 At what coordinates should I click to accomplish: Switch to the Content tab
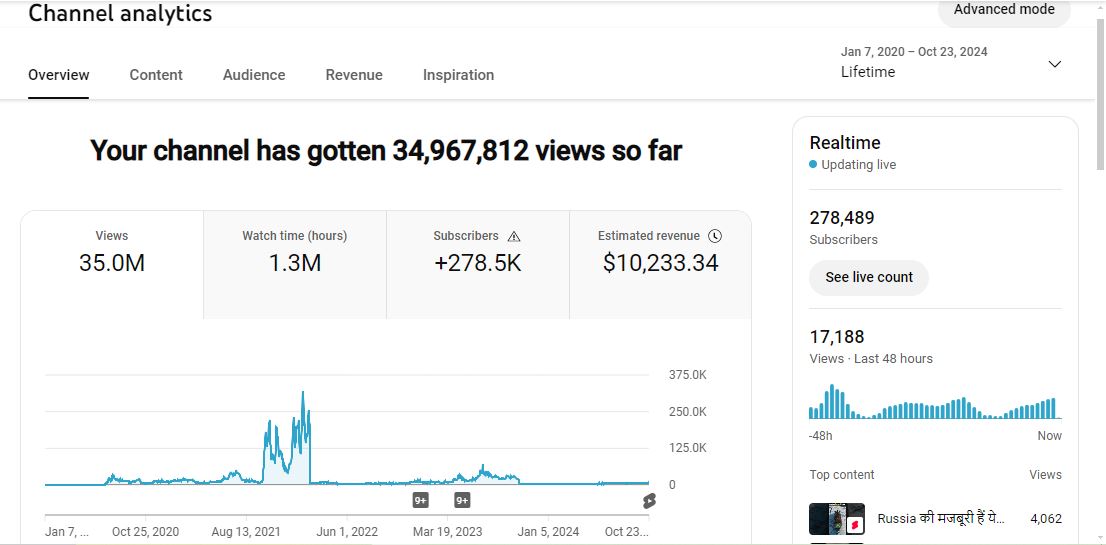[x=156, y=75]
